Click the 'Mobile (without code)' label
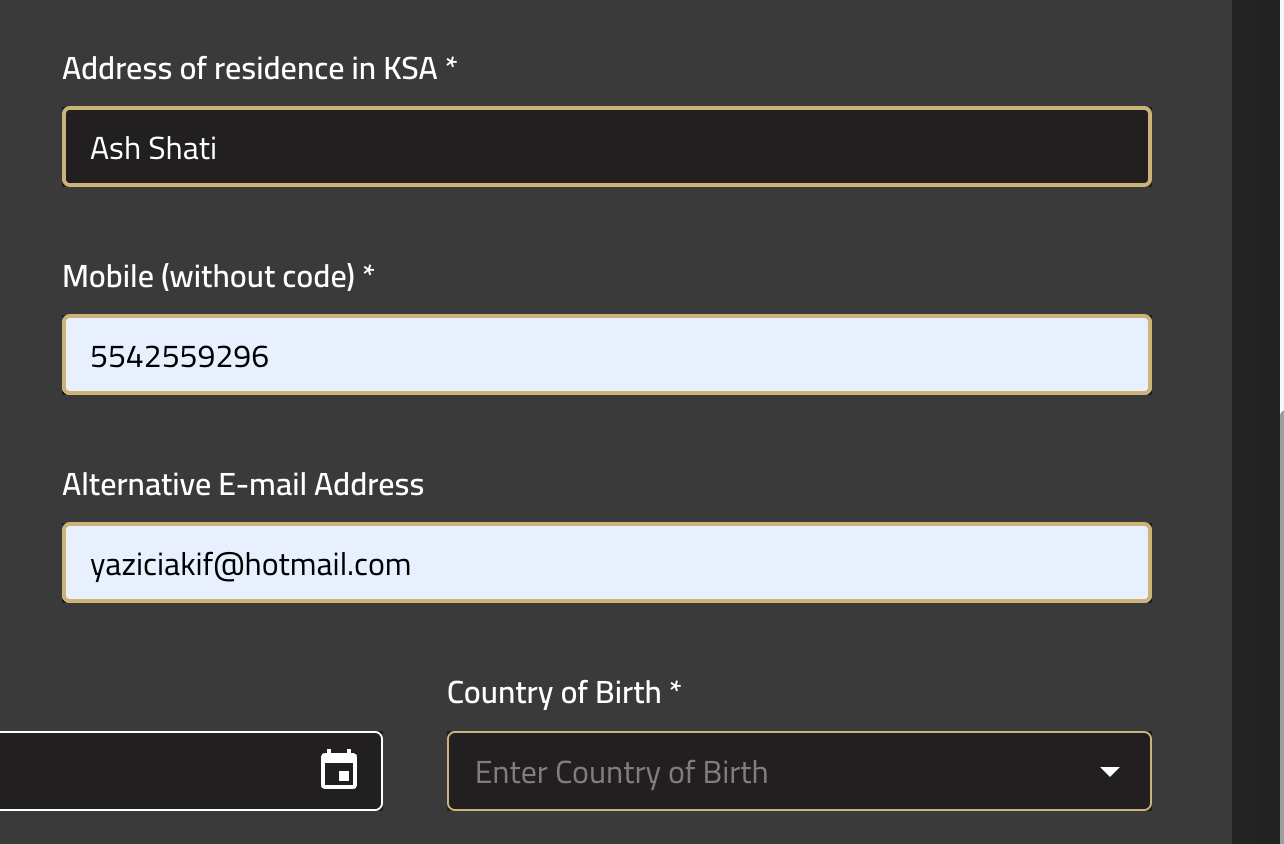 coord(208,276)
